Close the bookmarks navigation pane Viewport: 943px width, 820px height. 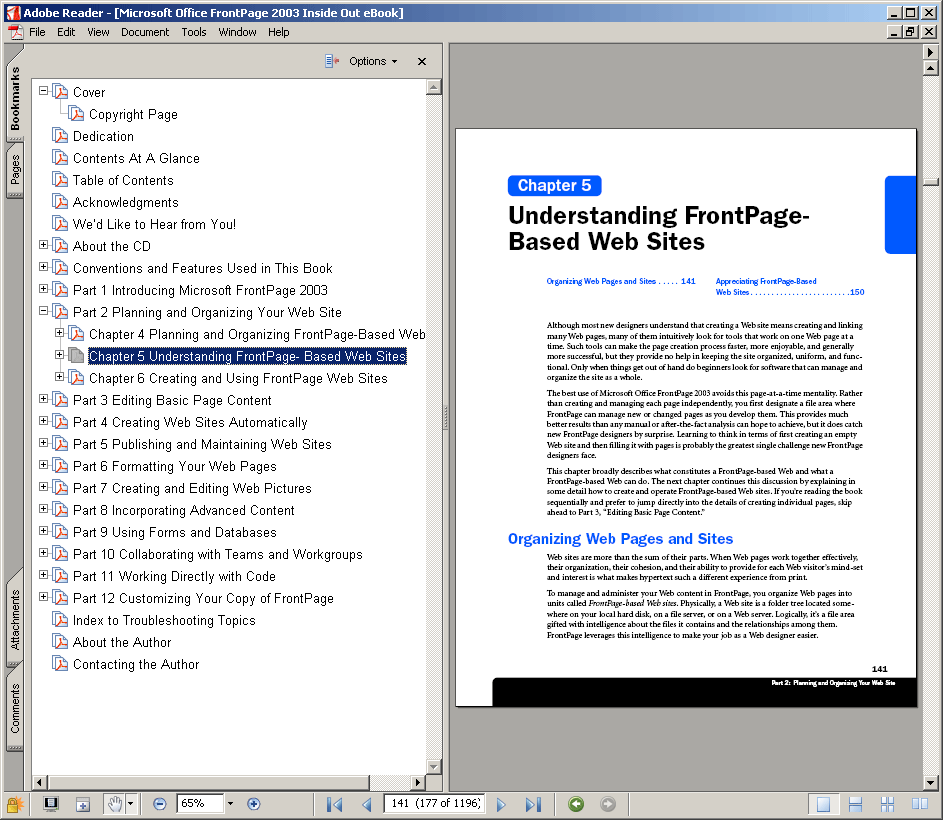[422, 61]
